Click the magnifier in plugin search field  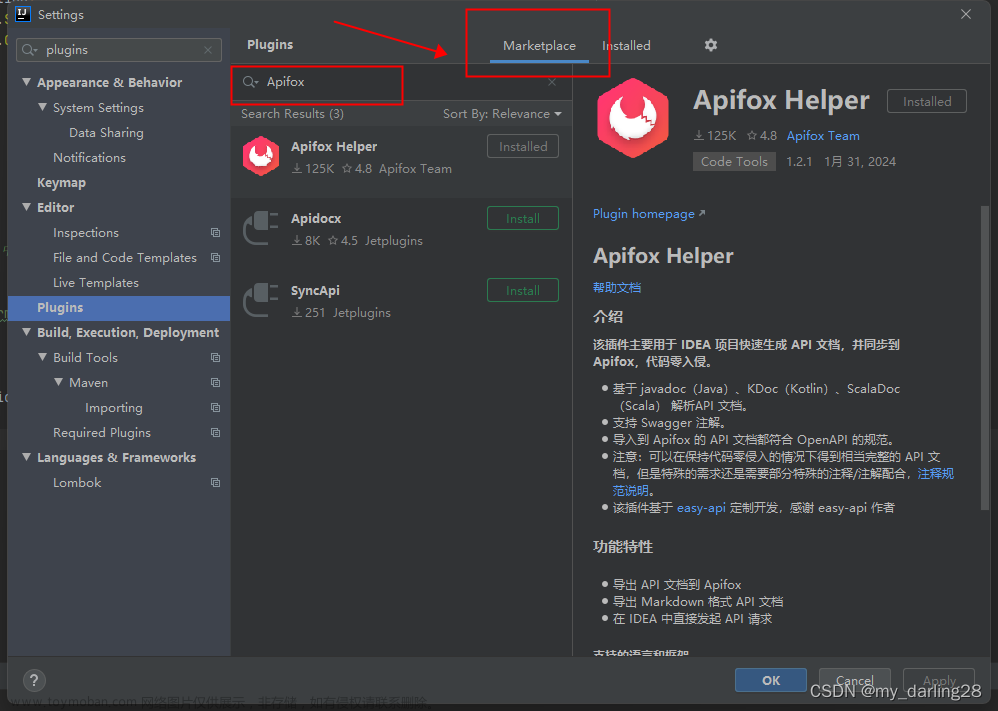pyautogui.click(x=250, y=82)
